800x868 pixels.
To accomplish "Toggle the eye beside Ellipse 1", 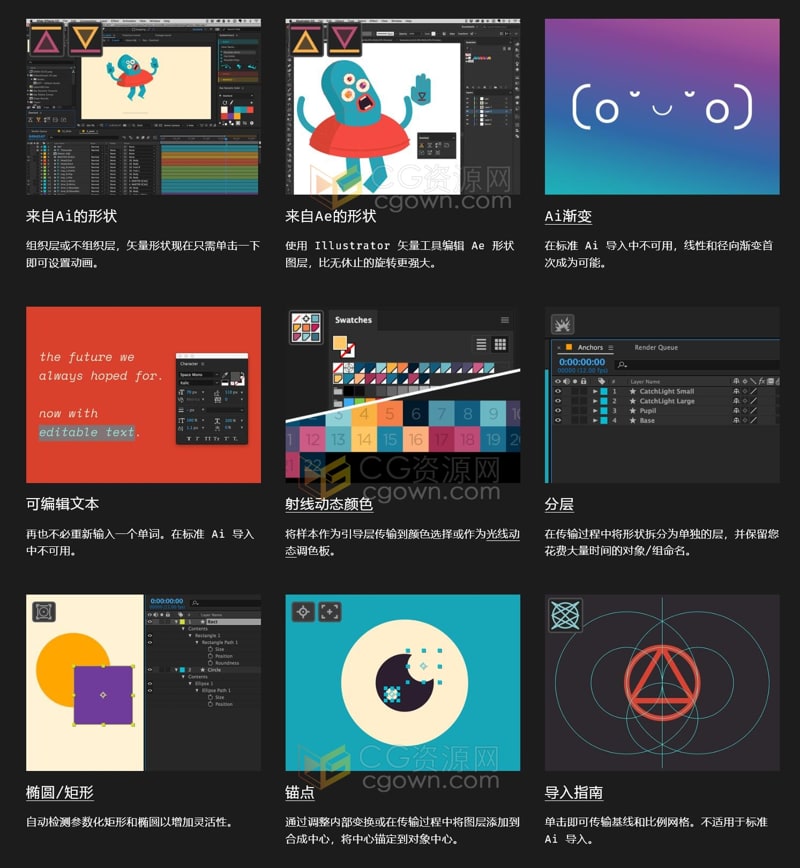I will [x=150, y=684].
